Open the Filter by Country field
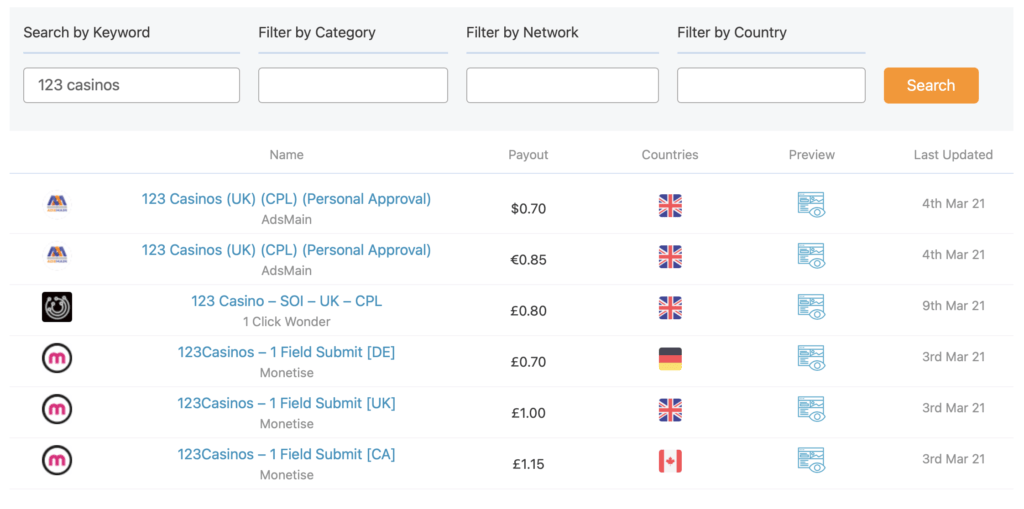1024x509 pixels. coord(770,85)
